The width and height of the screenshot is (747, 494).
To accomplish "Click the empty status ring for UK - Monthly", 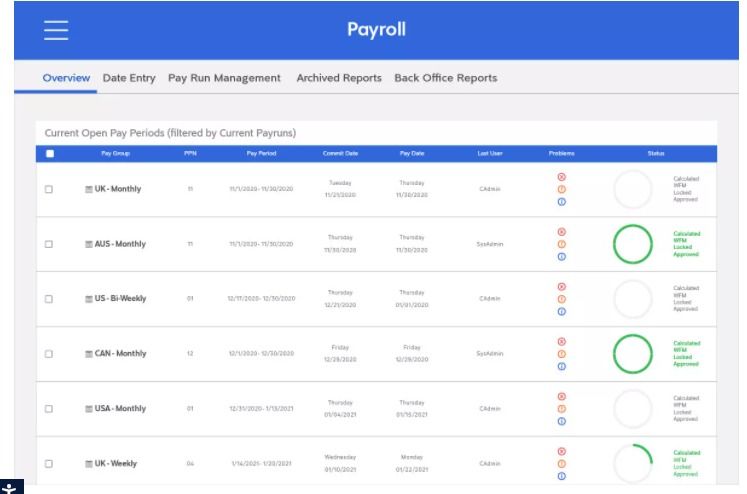I will [x=633, y=189].
